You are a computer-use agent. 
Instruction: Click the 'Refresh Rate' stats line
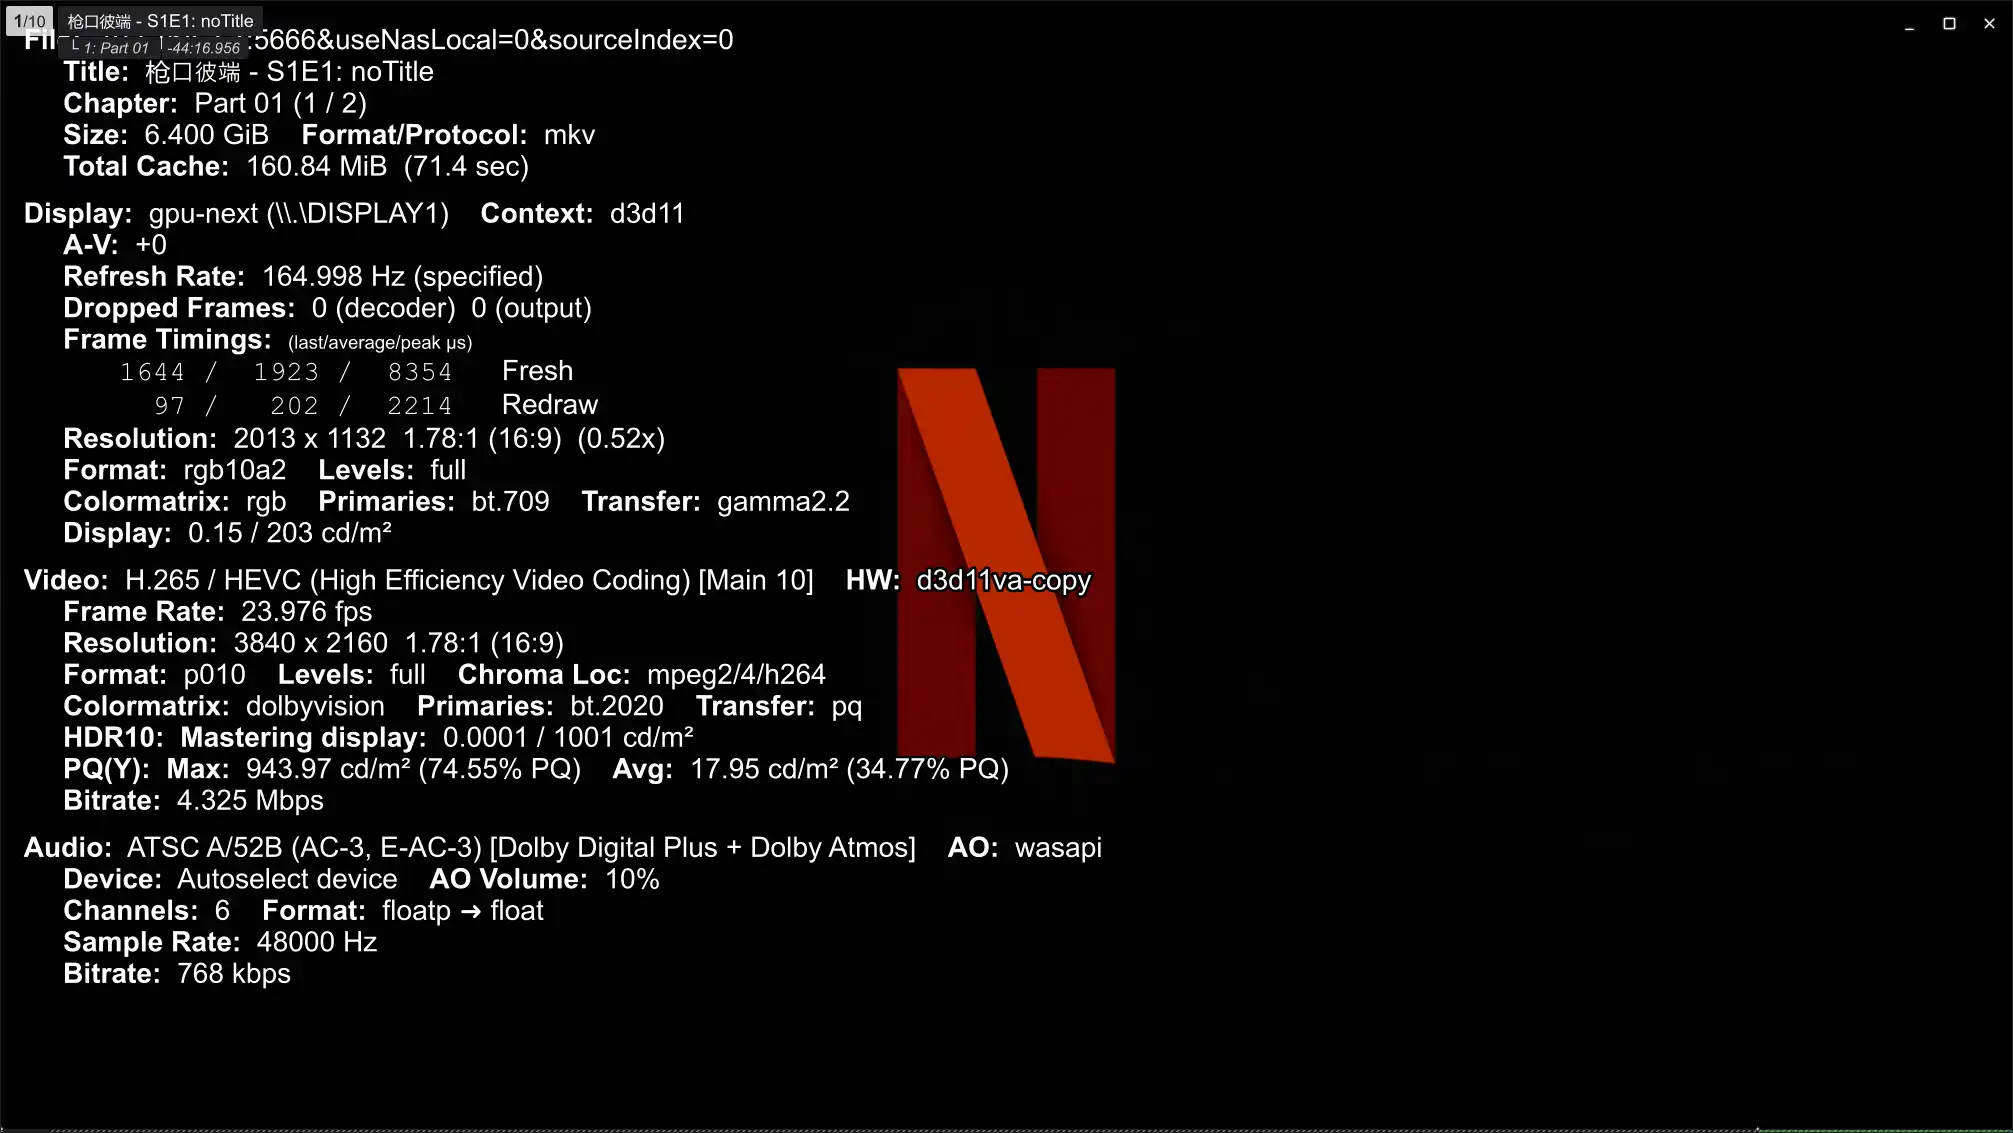tap(303, 277)
